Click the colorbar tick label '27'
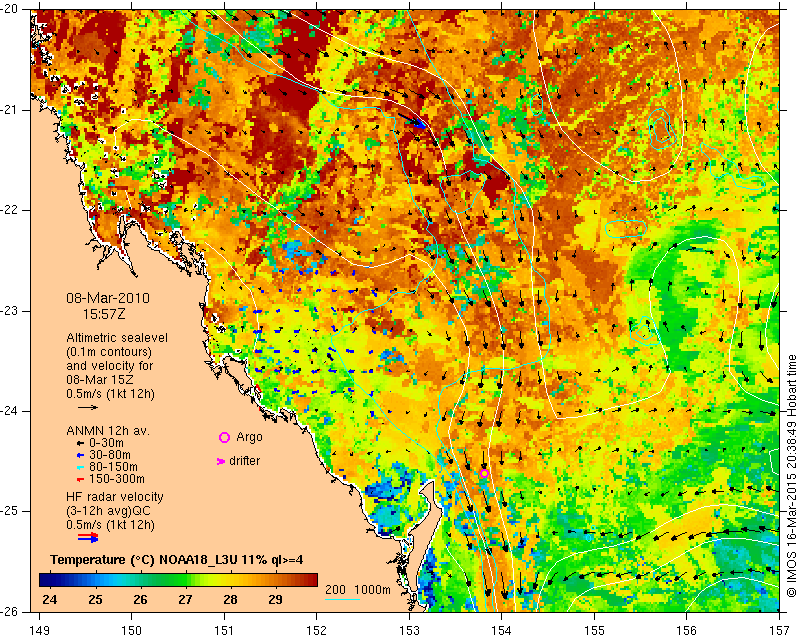This screenshot has height=640, width=800. click(x=185, y=599)
